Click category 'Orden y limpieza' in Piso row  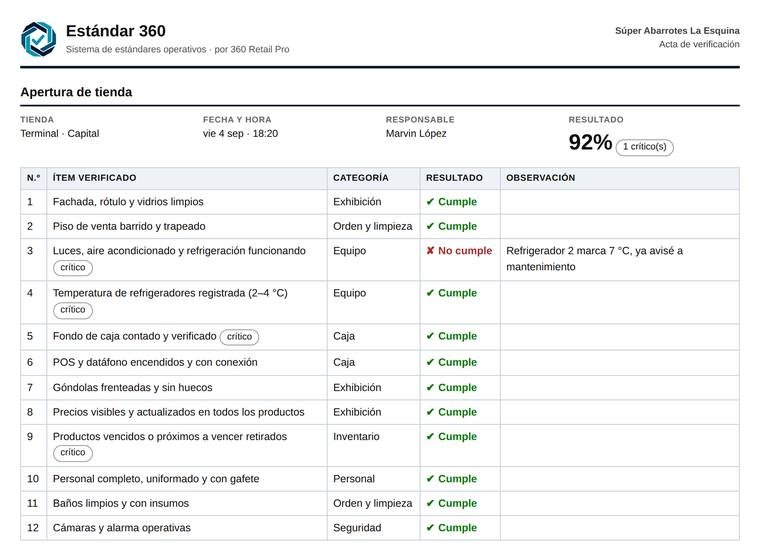(x=373, y=226)
